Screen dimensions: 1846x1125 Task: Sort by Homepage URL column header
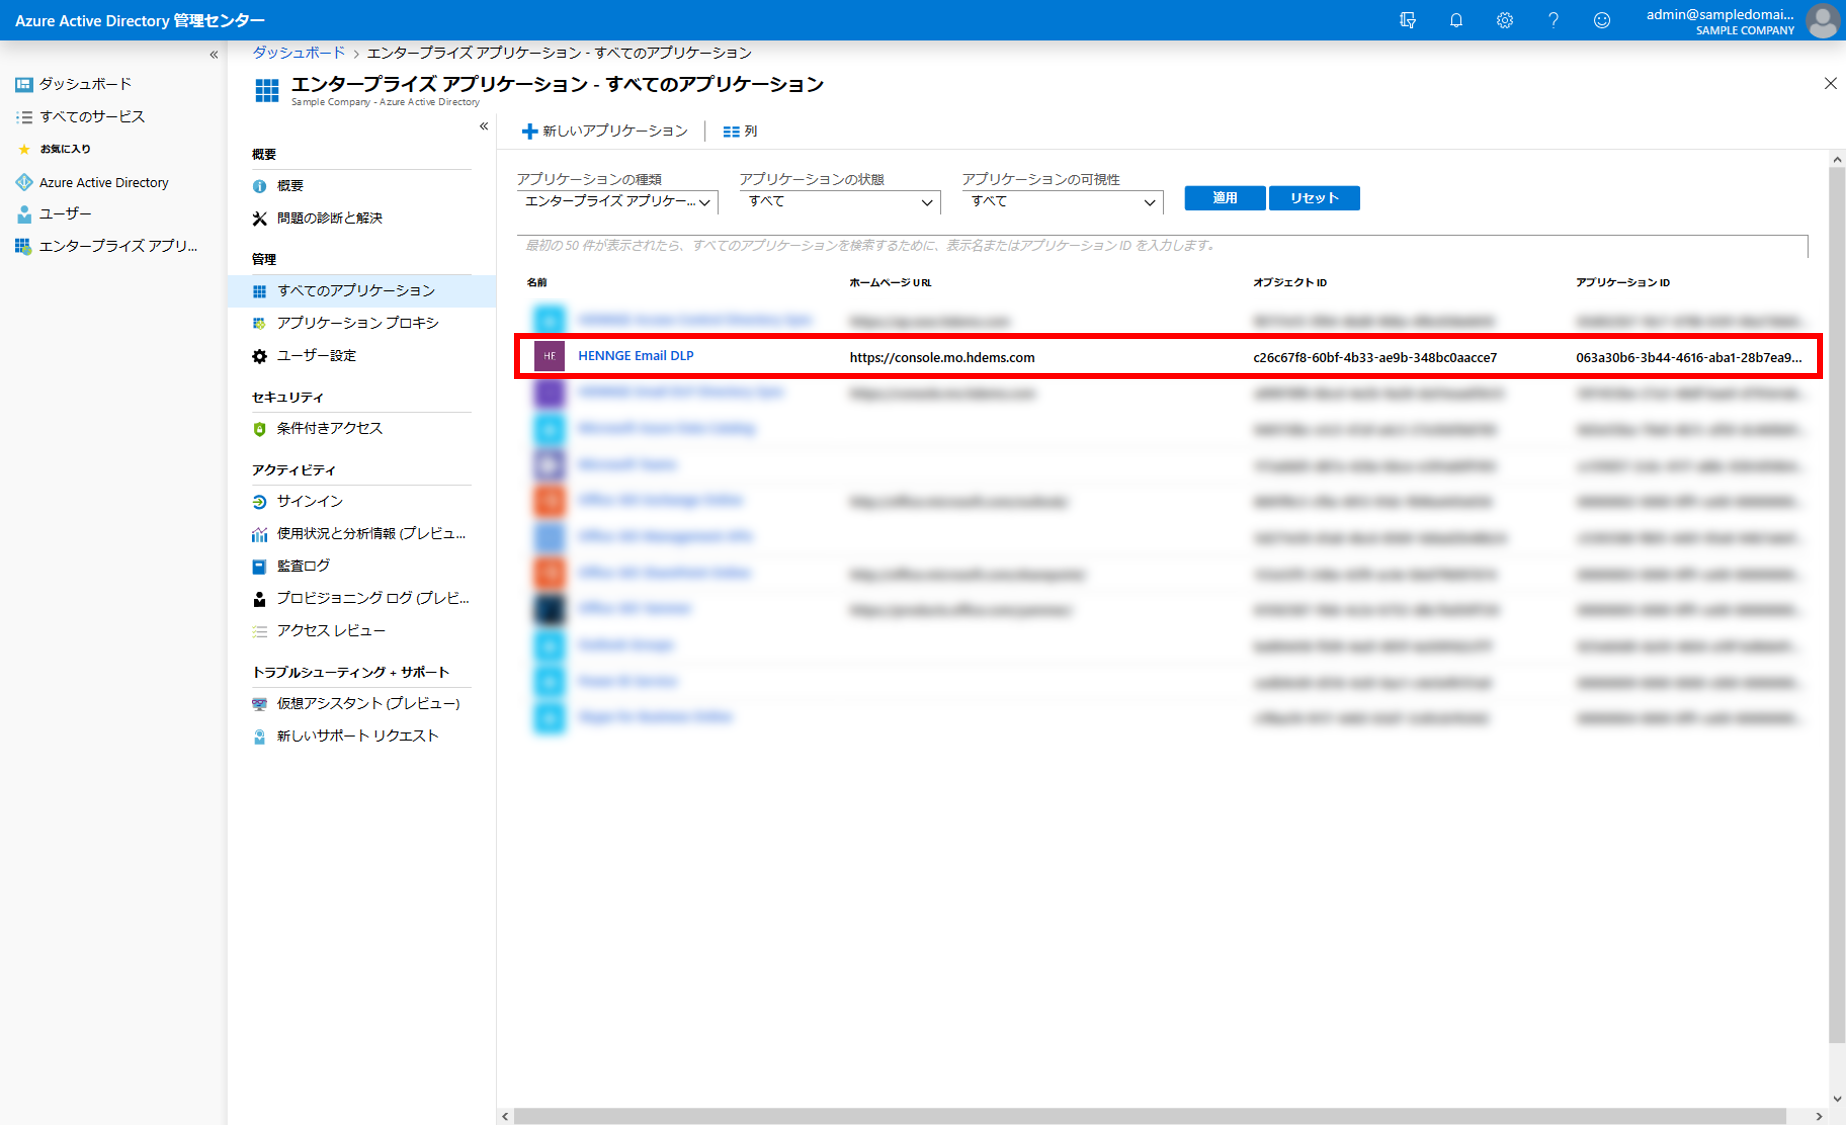coord(890,283)
